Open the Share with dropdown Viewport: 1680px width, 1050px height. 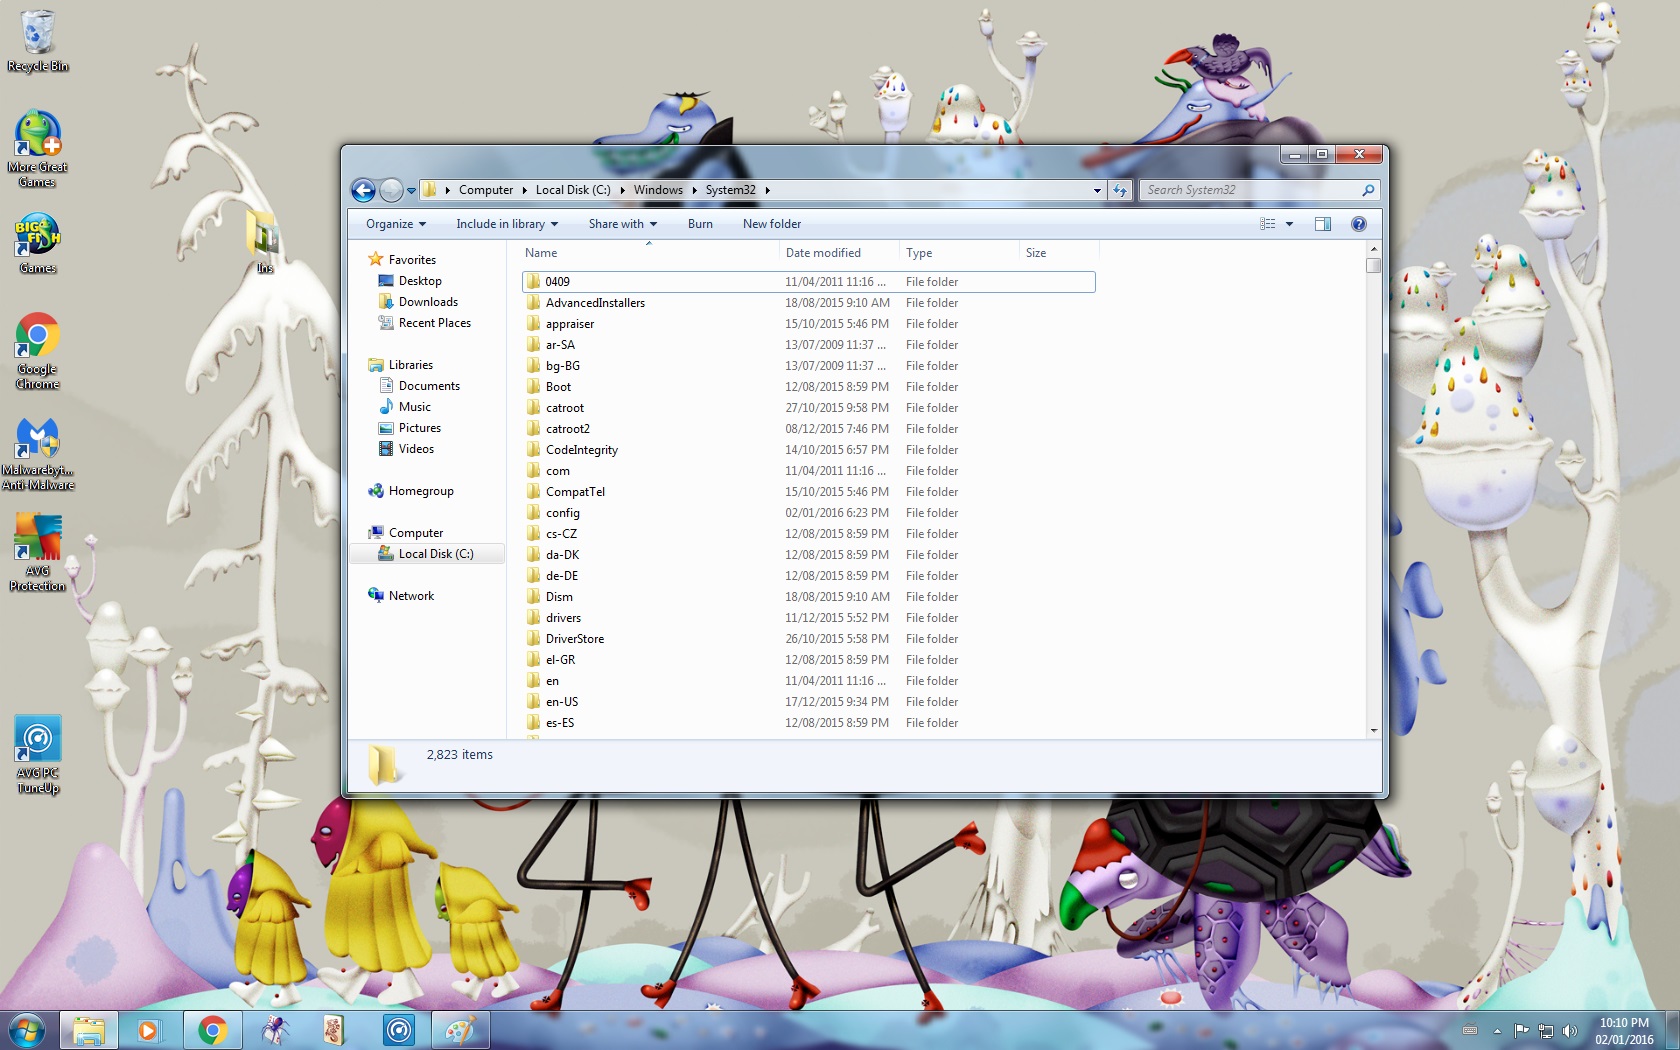point(623,224)
